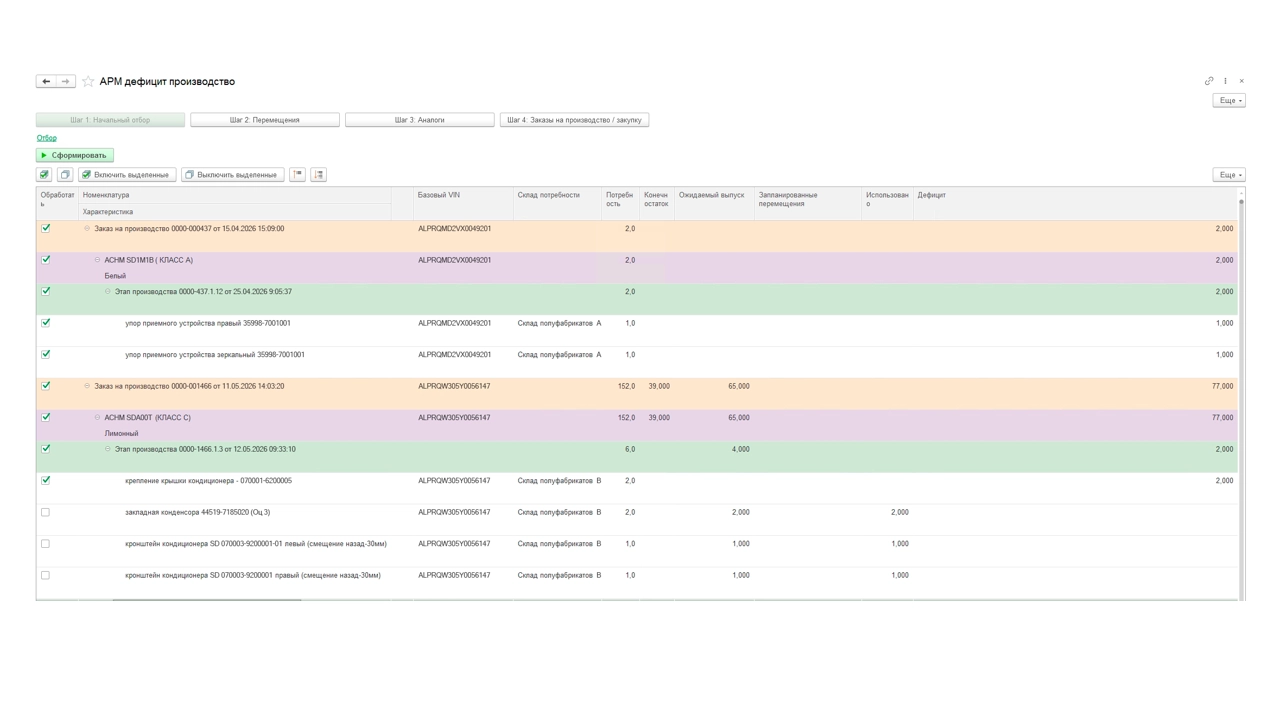
Task: Open the Еще menu in table toolbar
Action: click(x=1229, y=175)
